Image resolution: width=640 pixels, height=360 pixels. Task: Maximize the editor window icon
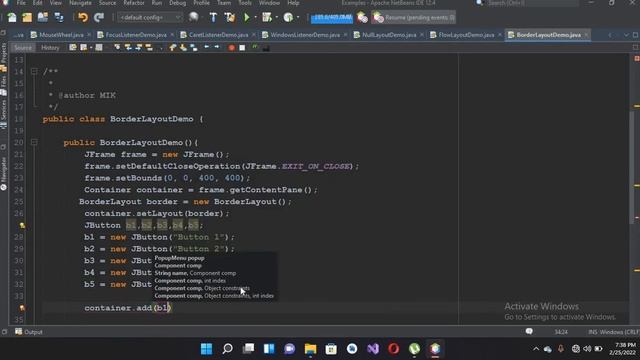(636, 35)
